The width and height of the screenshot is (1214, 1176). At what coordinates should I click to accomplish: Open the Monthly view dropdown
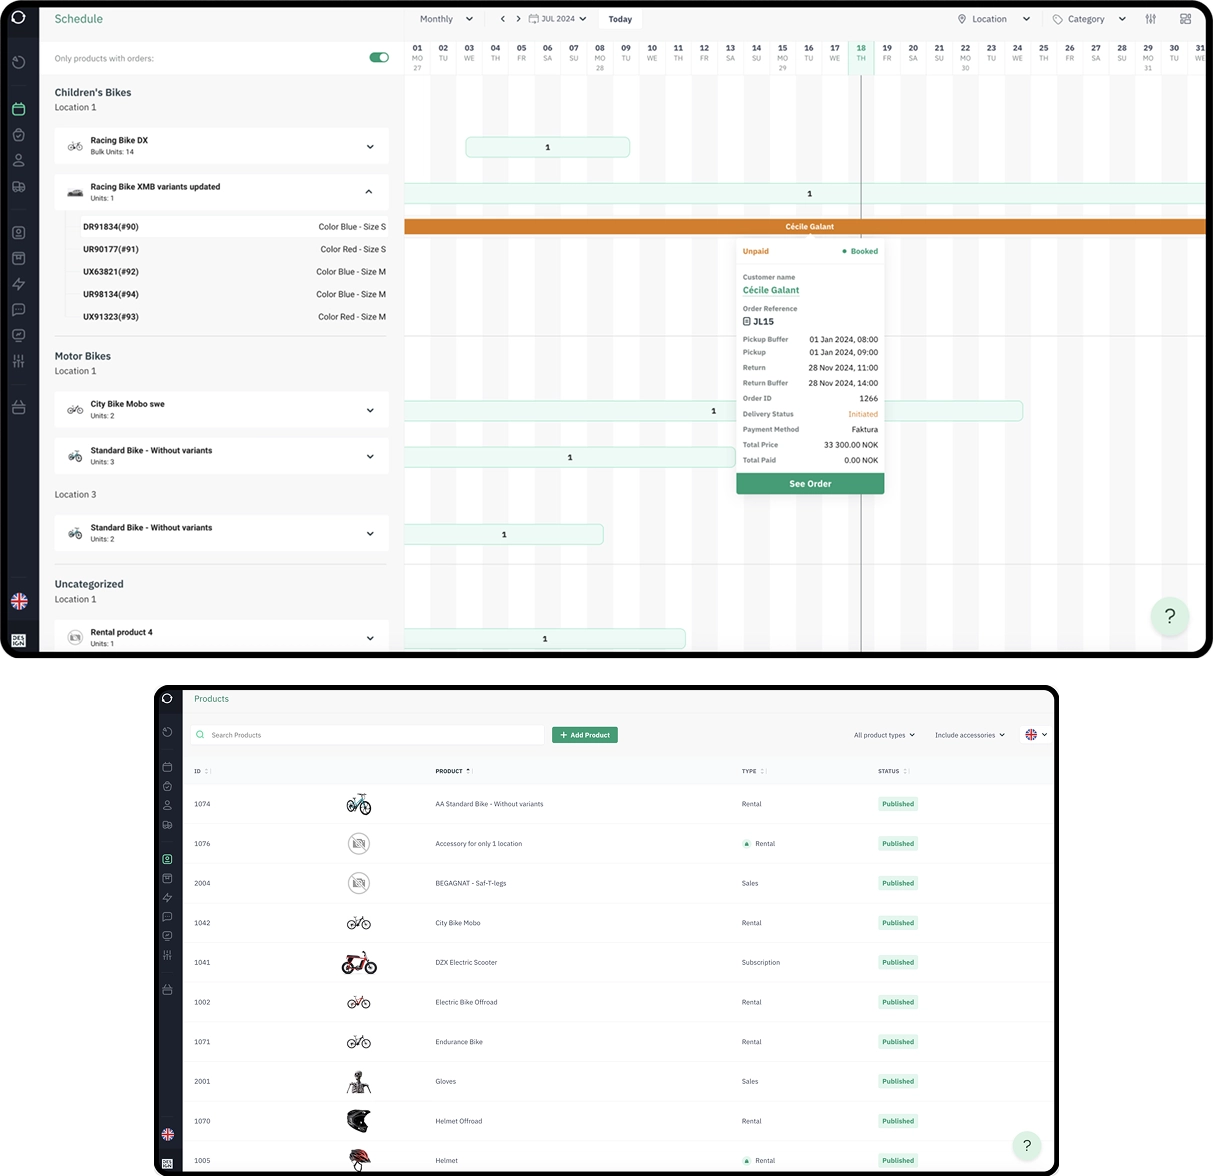(446, 19)
